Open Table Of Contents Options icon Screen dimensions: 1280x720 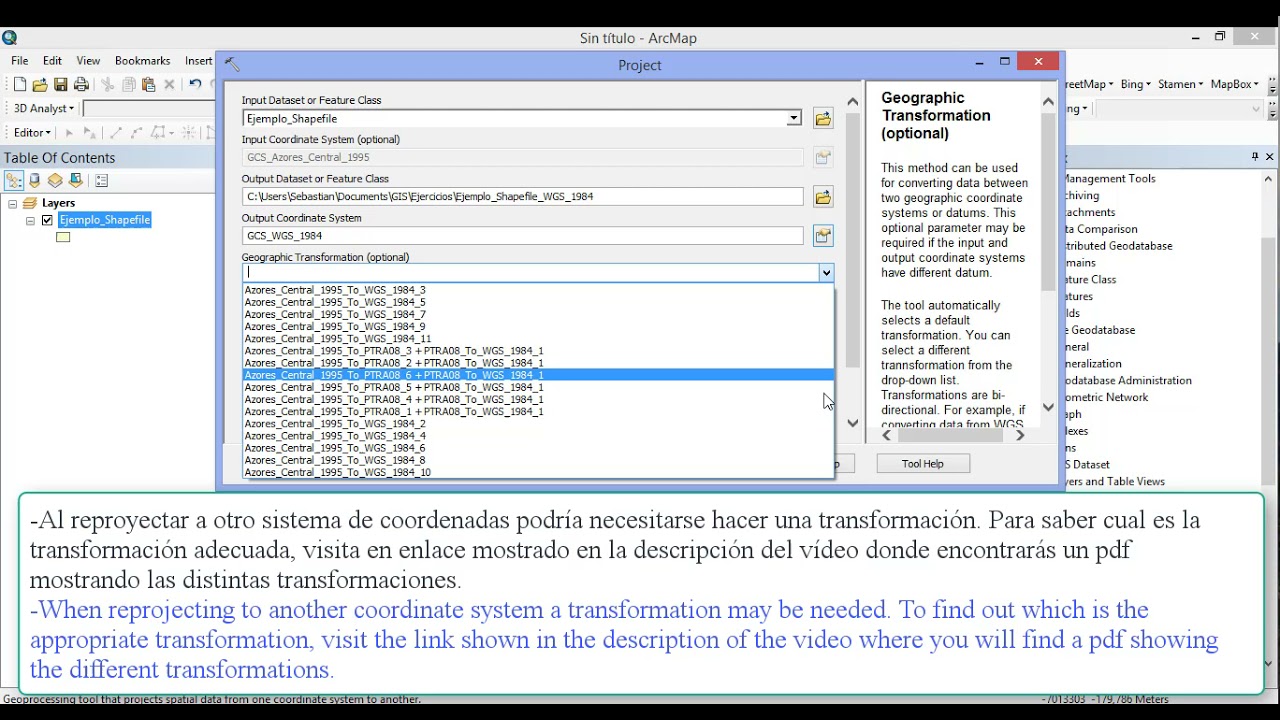tap(101, 181)
